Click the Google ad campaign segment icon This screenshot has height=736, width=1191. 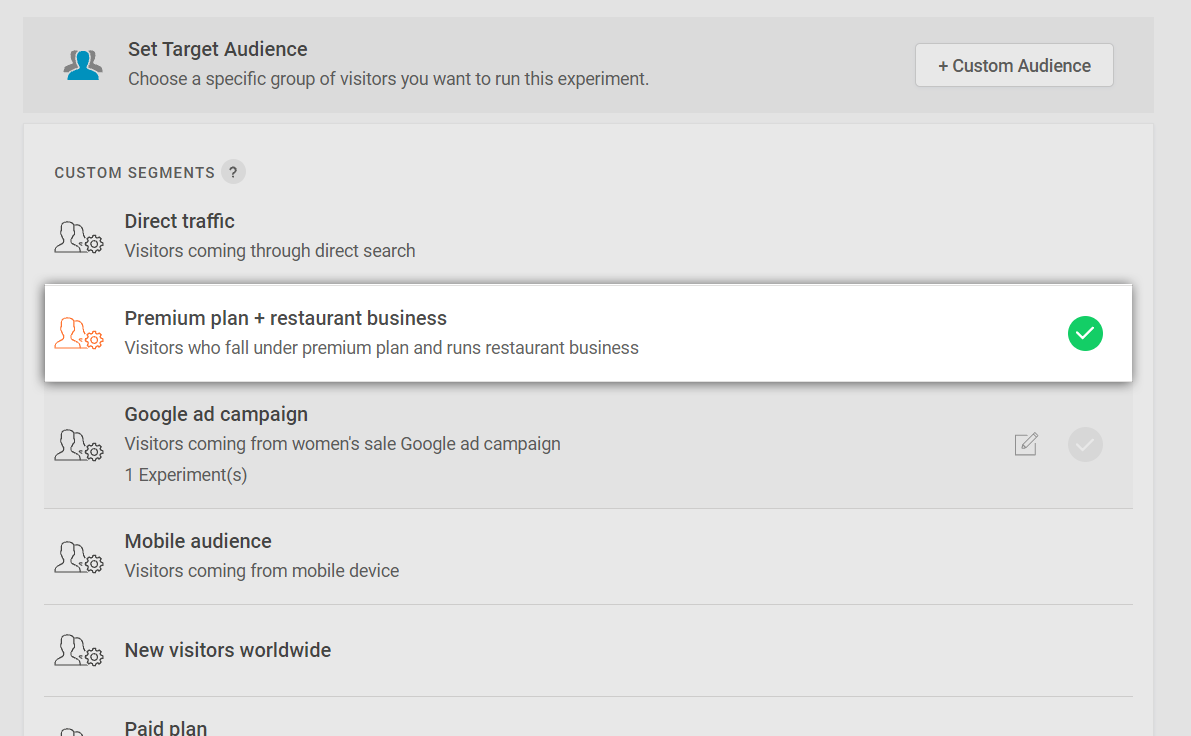coord(79,444)
